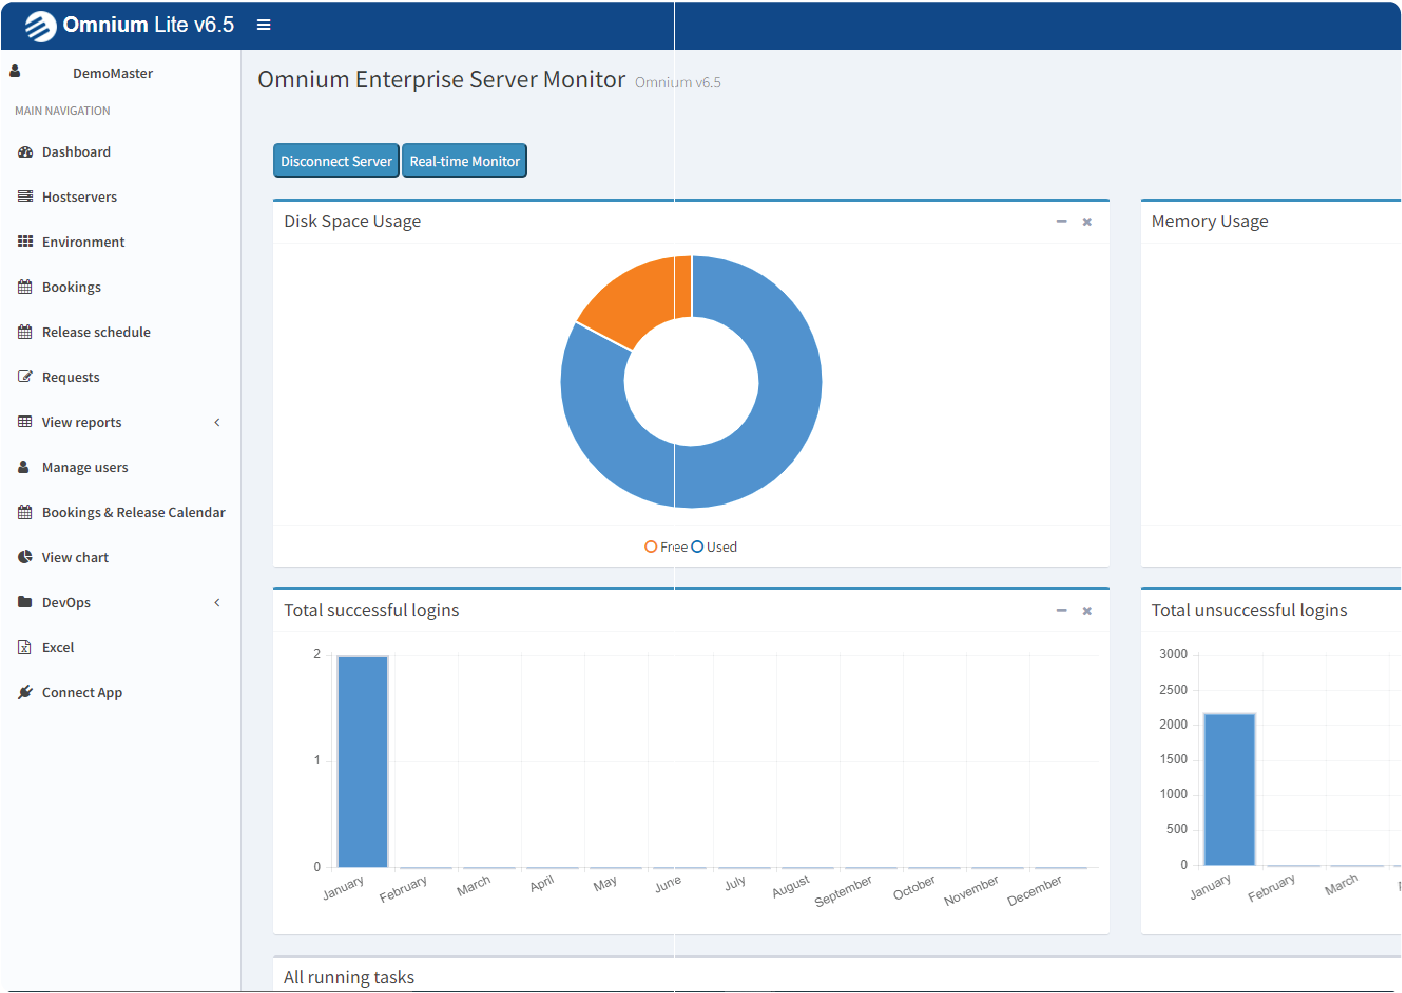
Task: Open Bookings & Release Calendar item
Action: (x=120, y=512)
